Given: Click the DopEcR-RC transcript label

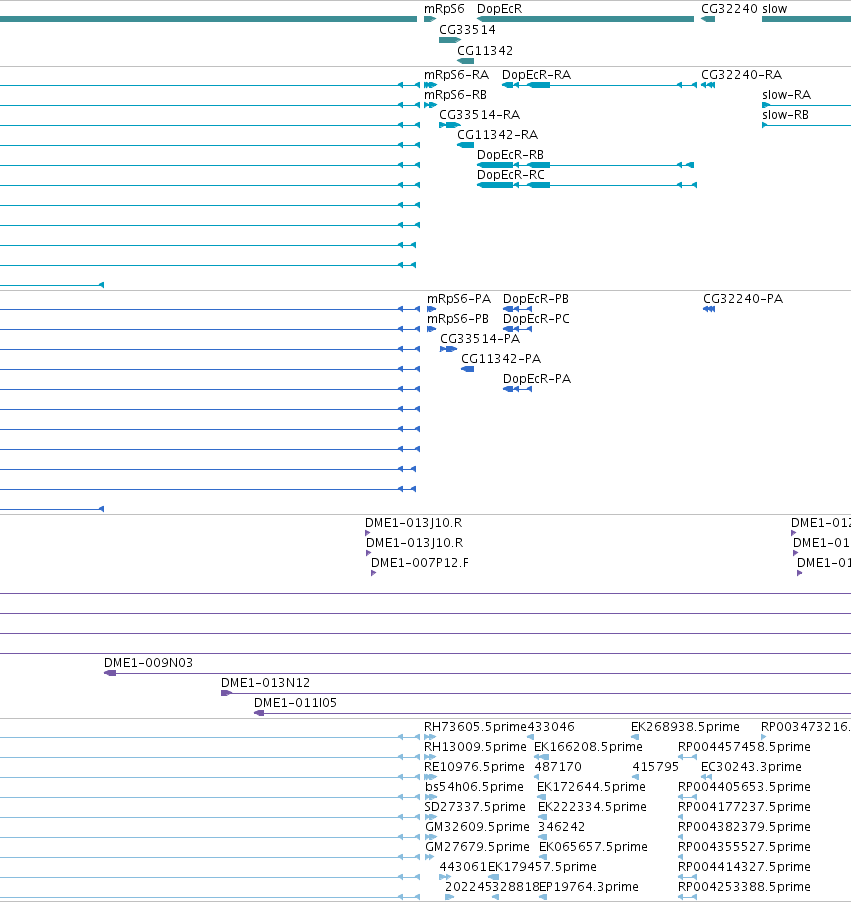Looking at the screenshot, I should [510, 174].
